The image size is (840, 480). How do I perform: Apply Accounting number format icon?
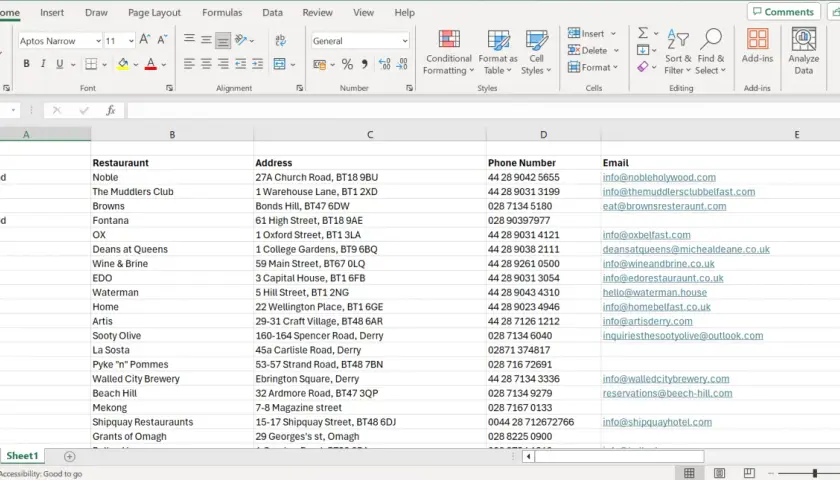pos(320,65)
